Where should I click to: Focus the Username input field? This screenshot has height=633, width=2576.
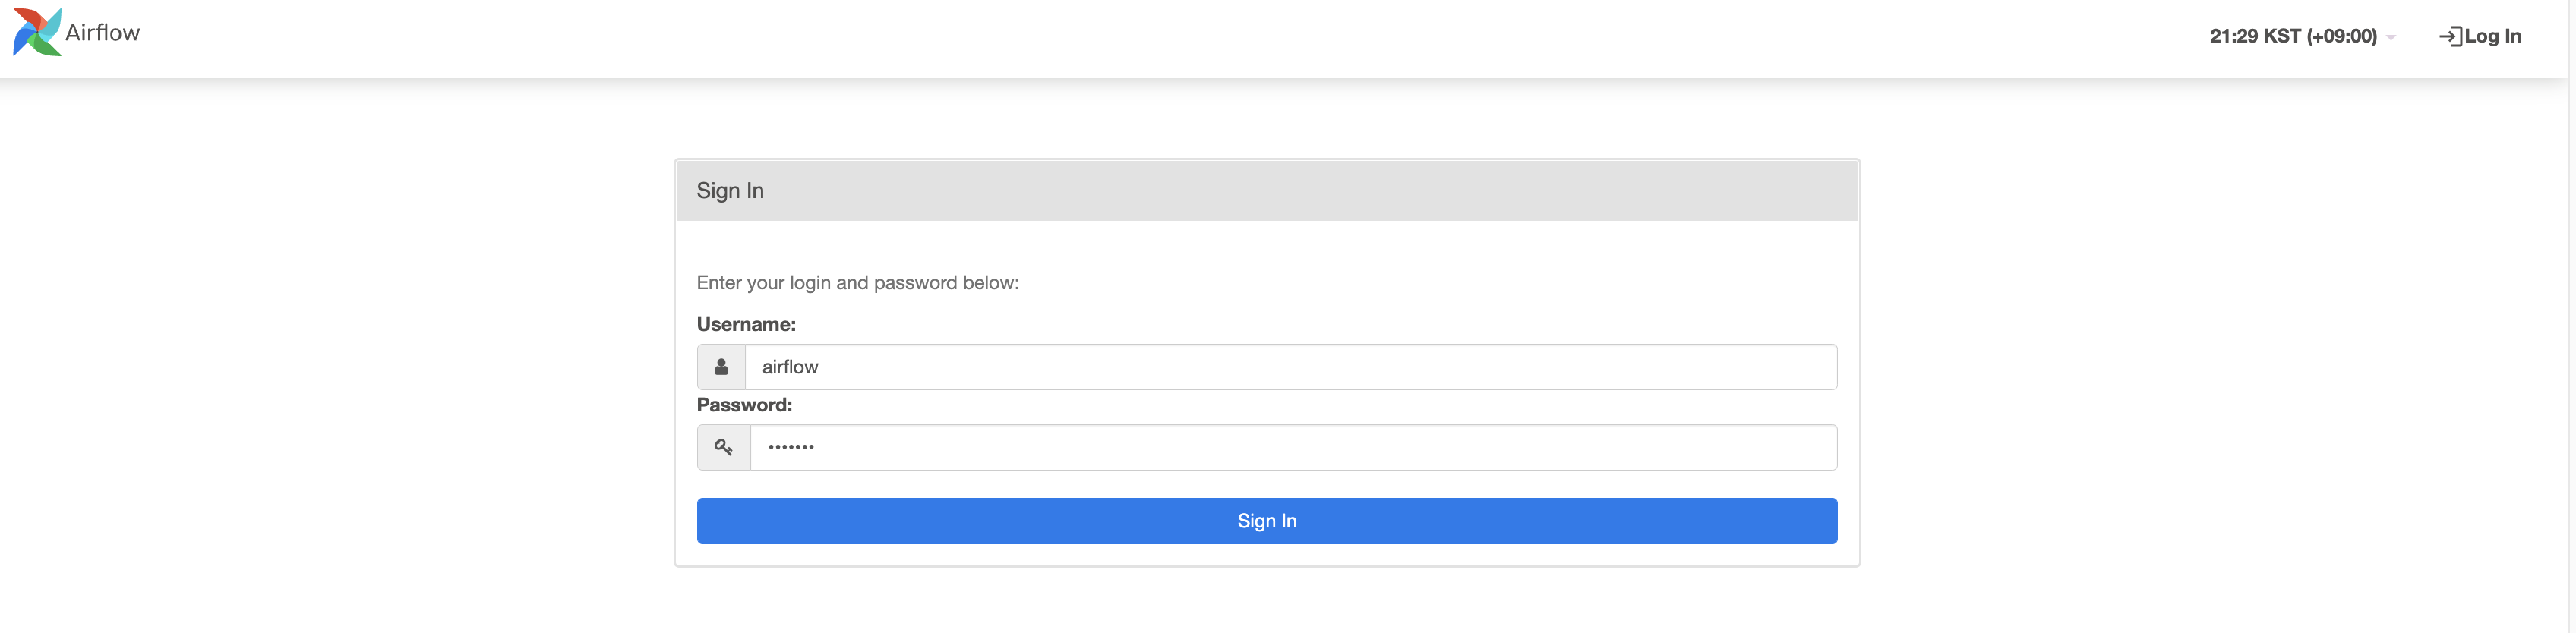tap(1290, 367)
